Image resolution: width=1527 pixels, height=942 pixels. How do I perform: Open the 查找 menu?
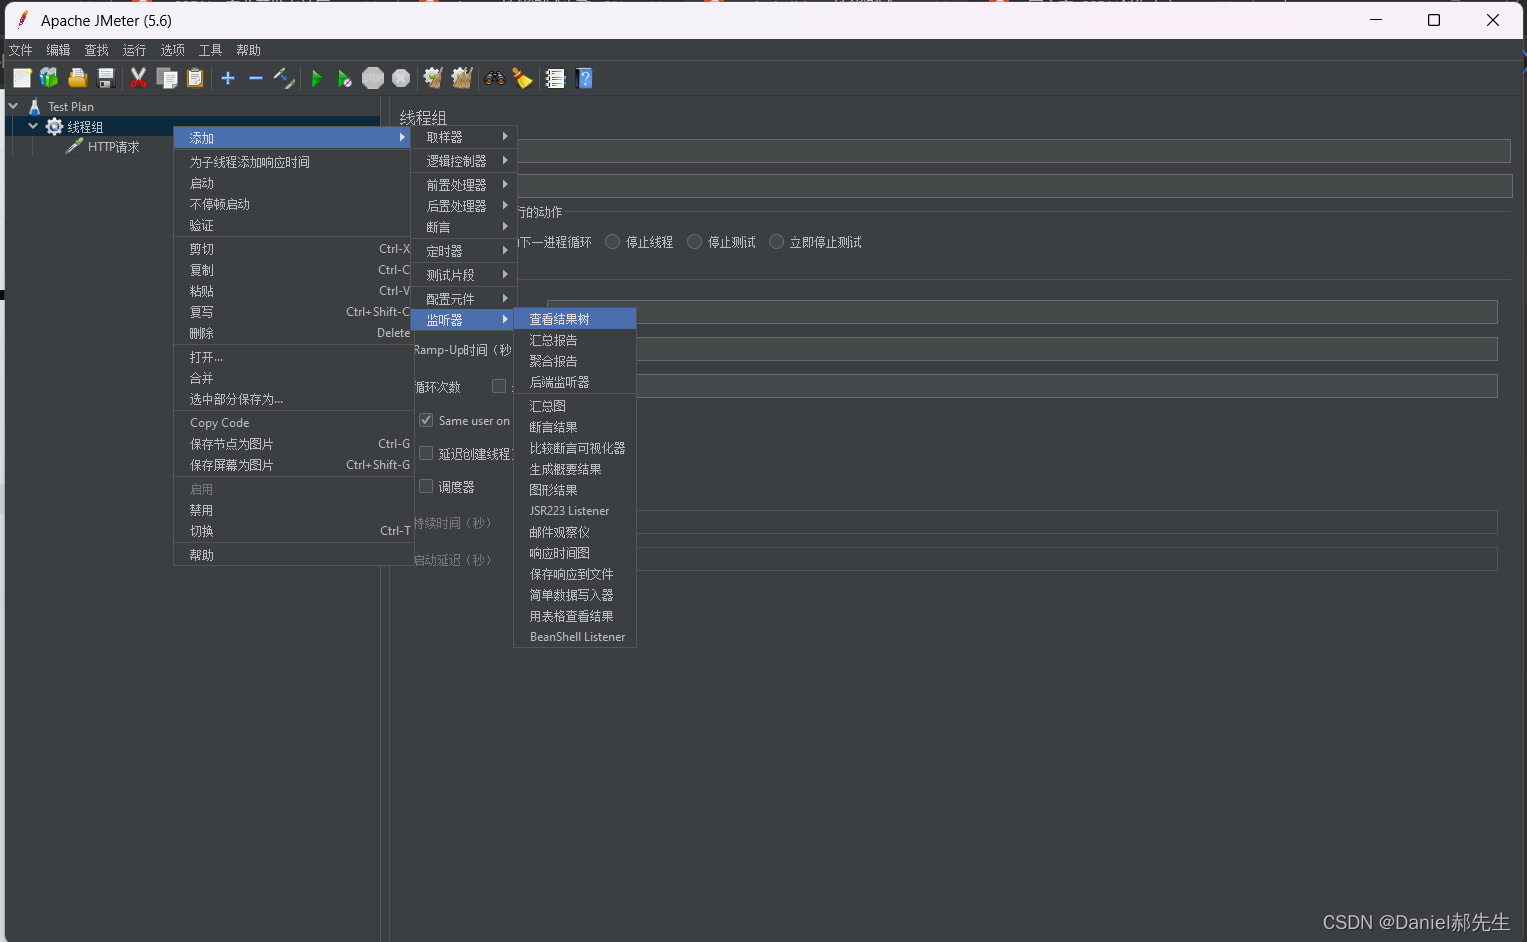96,50
